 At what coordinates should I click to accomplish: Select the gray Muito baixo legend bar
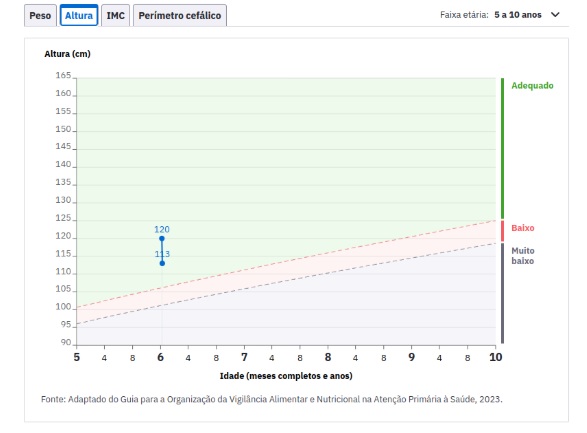click(502, 293)
